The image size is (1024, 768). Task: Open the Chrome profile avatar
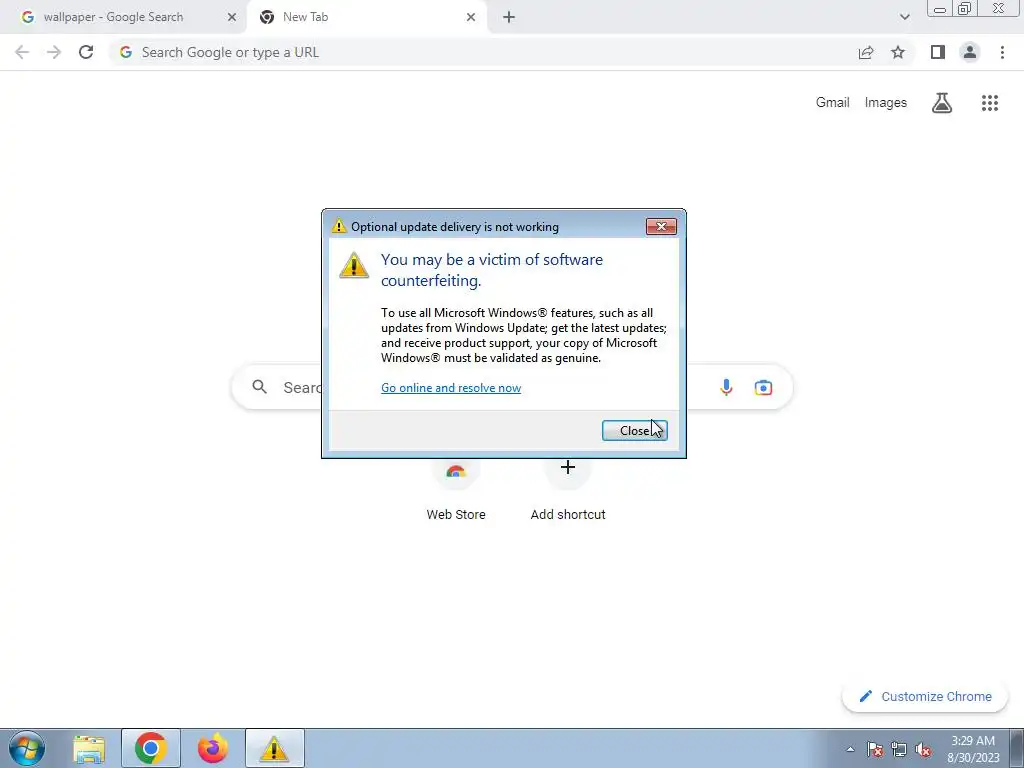[970, 52]
